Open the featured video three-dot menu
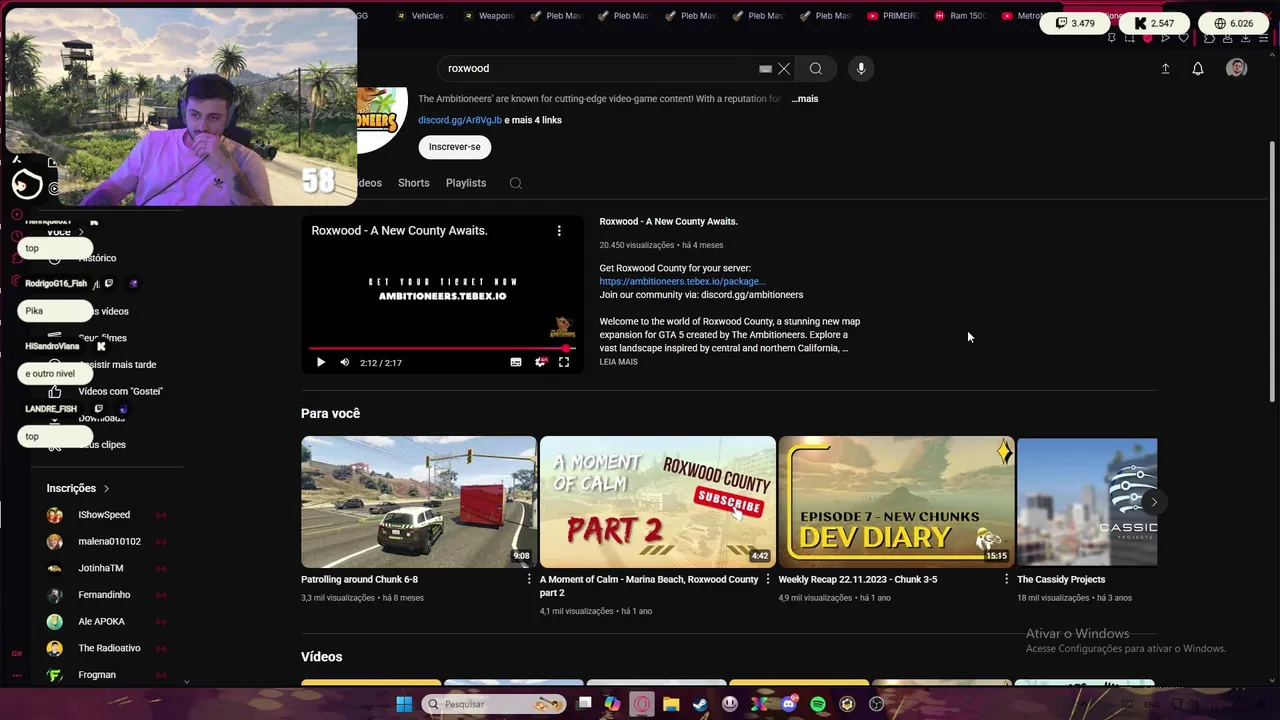1280x720 pixels. [x=559, y=230]
